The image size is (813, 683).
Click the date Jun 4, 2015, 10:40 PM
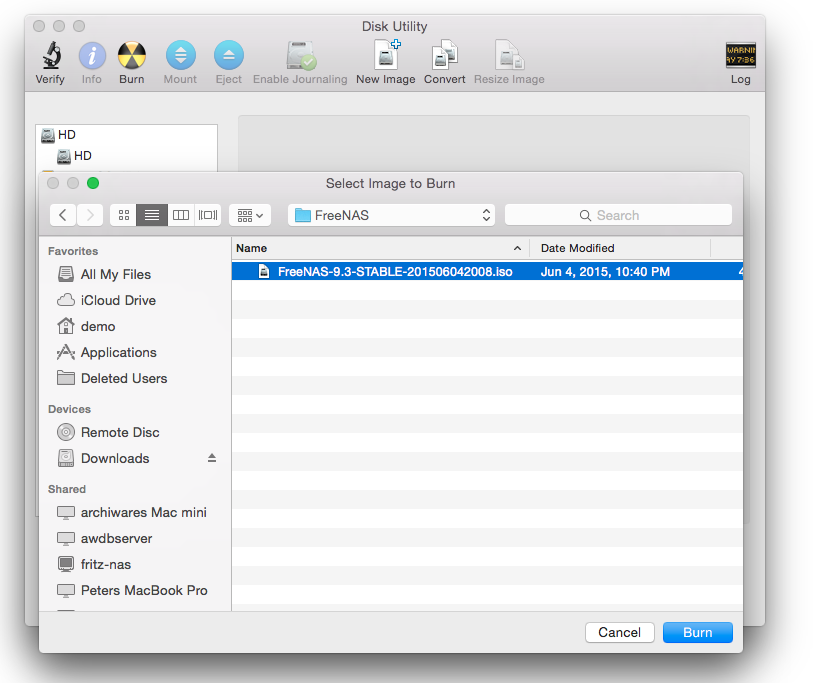tap(605, 272)
